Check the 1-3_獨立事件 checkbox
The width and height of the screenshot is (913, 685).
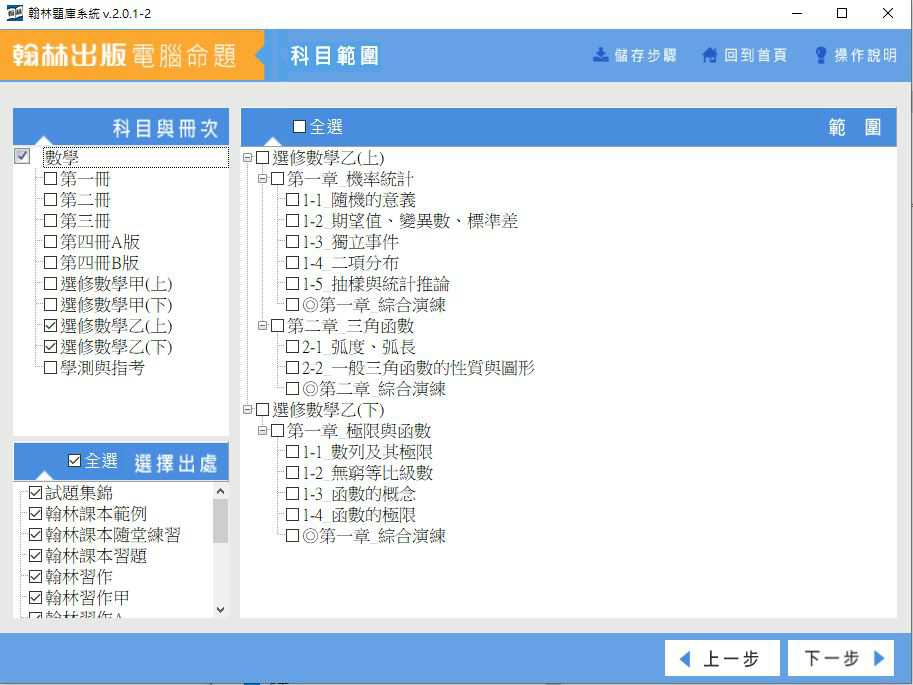pos(292,242)
